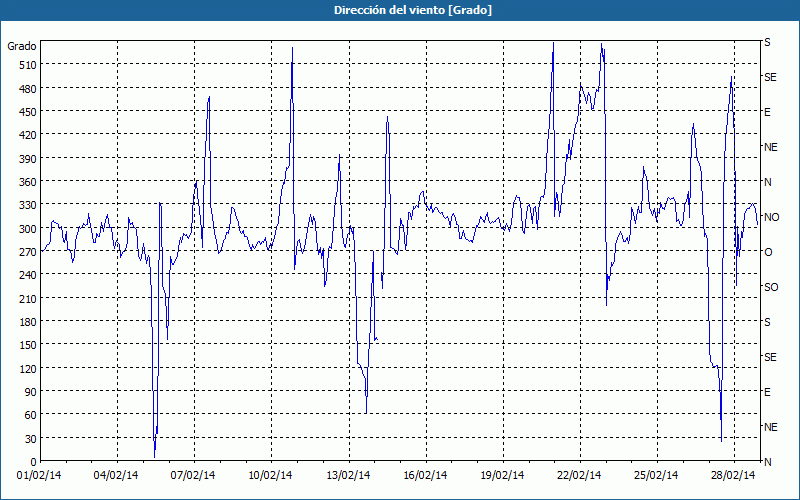
Task: Click the 'Grado' y-axis unit label
Action: (x=22, y=46)
